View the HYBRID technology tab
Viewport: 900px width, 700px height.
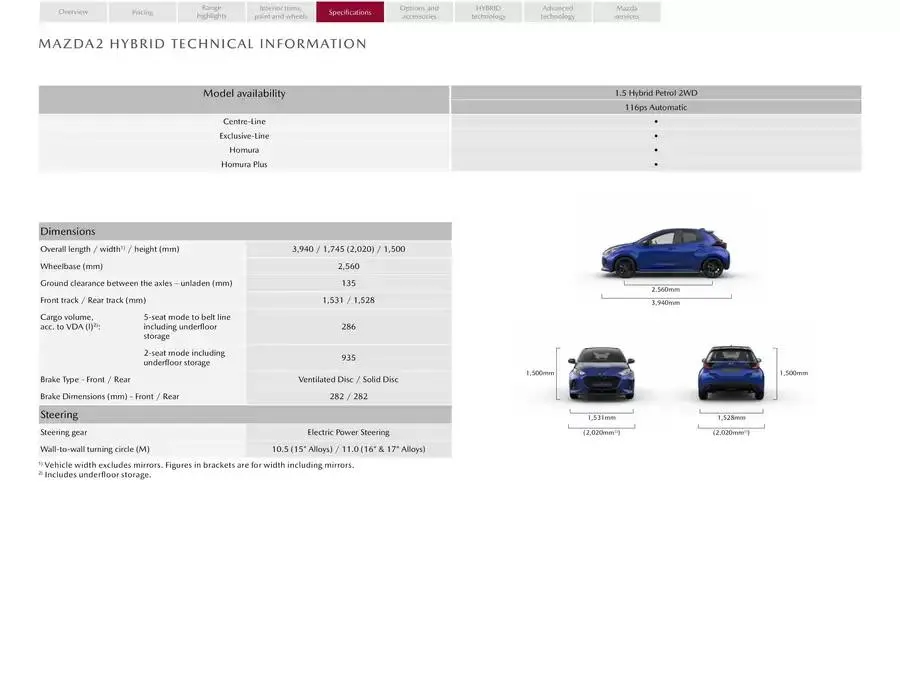[x=487, y=11]
